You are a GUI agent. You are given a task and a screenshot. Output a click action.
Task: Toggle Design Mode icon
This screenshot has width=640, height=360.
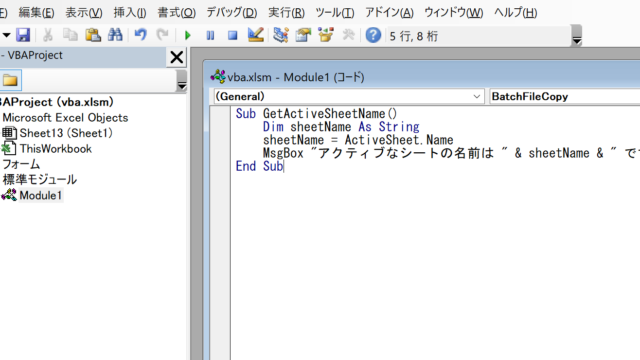(256, 35)
